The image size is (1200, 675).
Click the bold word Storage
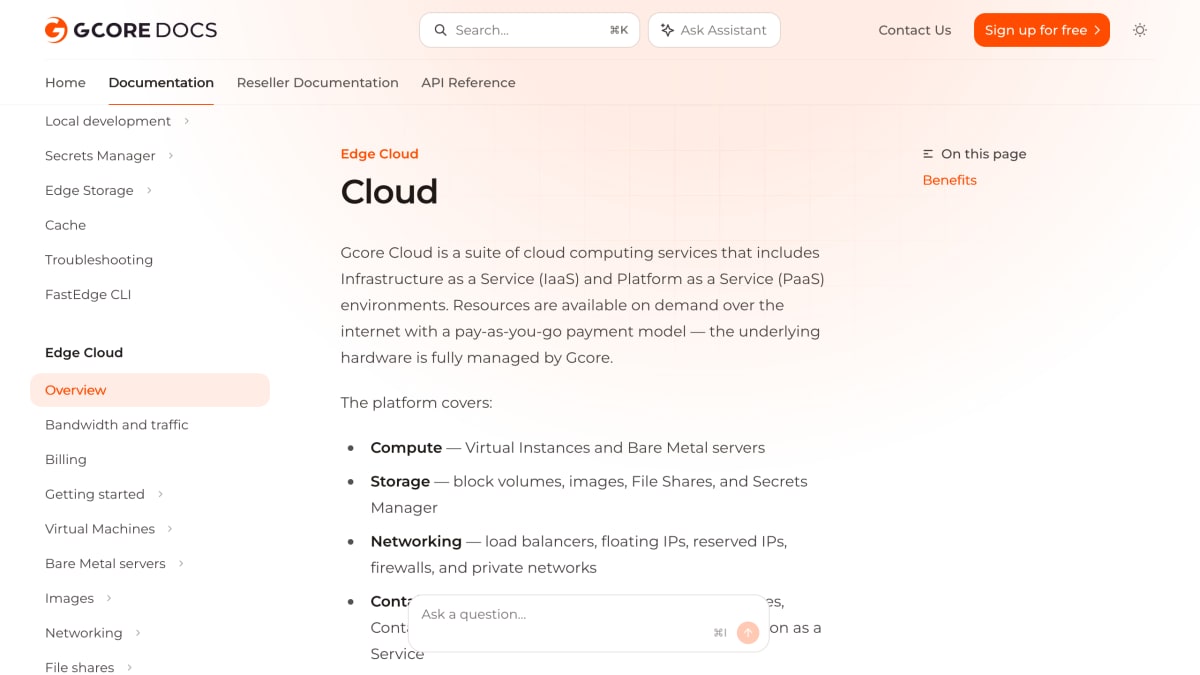(400, 481)
